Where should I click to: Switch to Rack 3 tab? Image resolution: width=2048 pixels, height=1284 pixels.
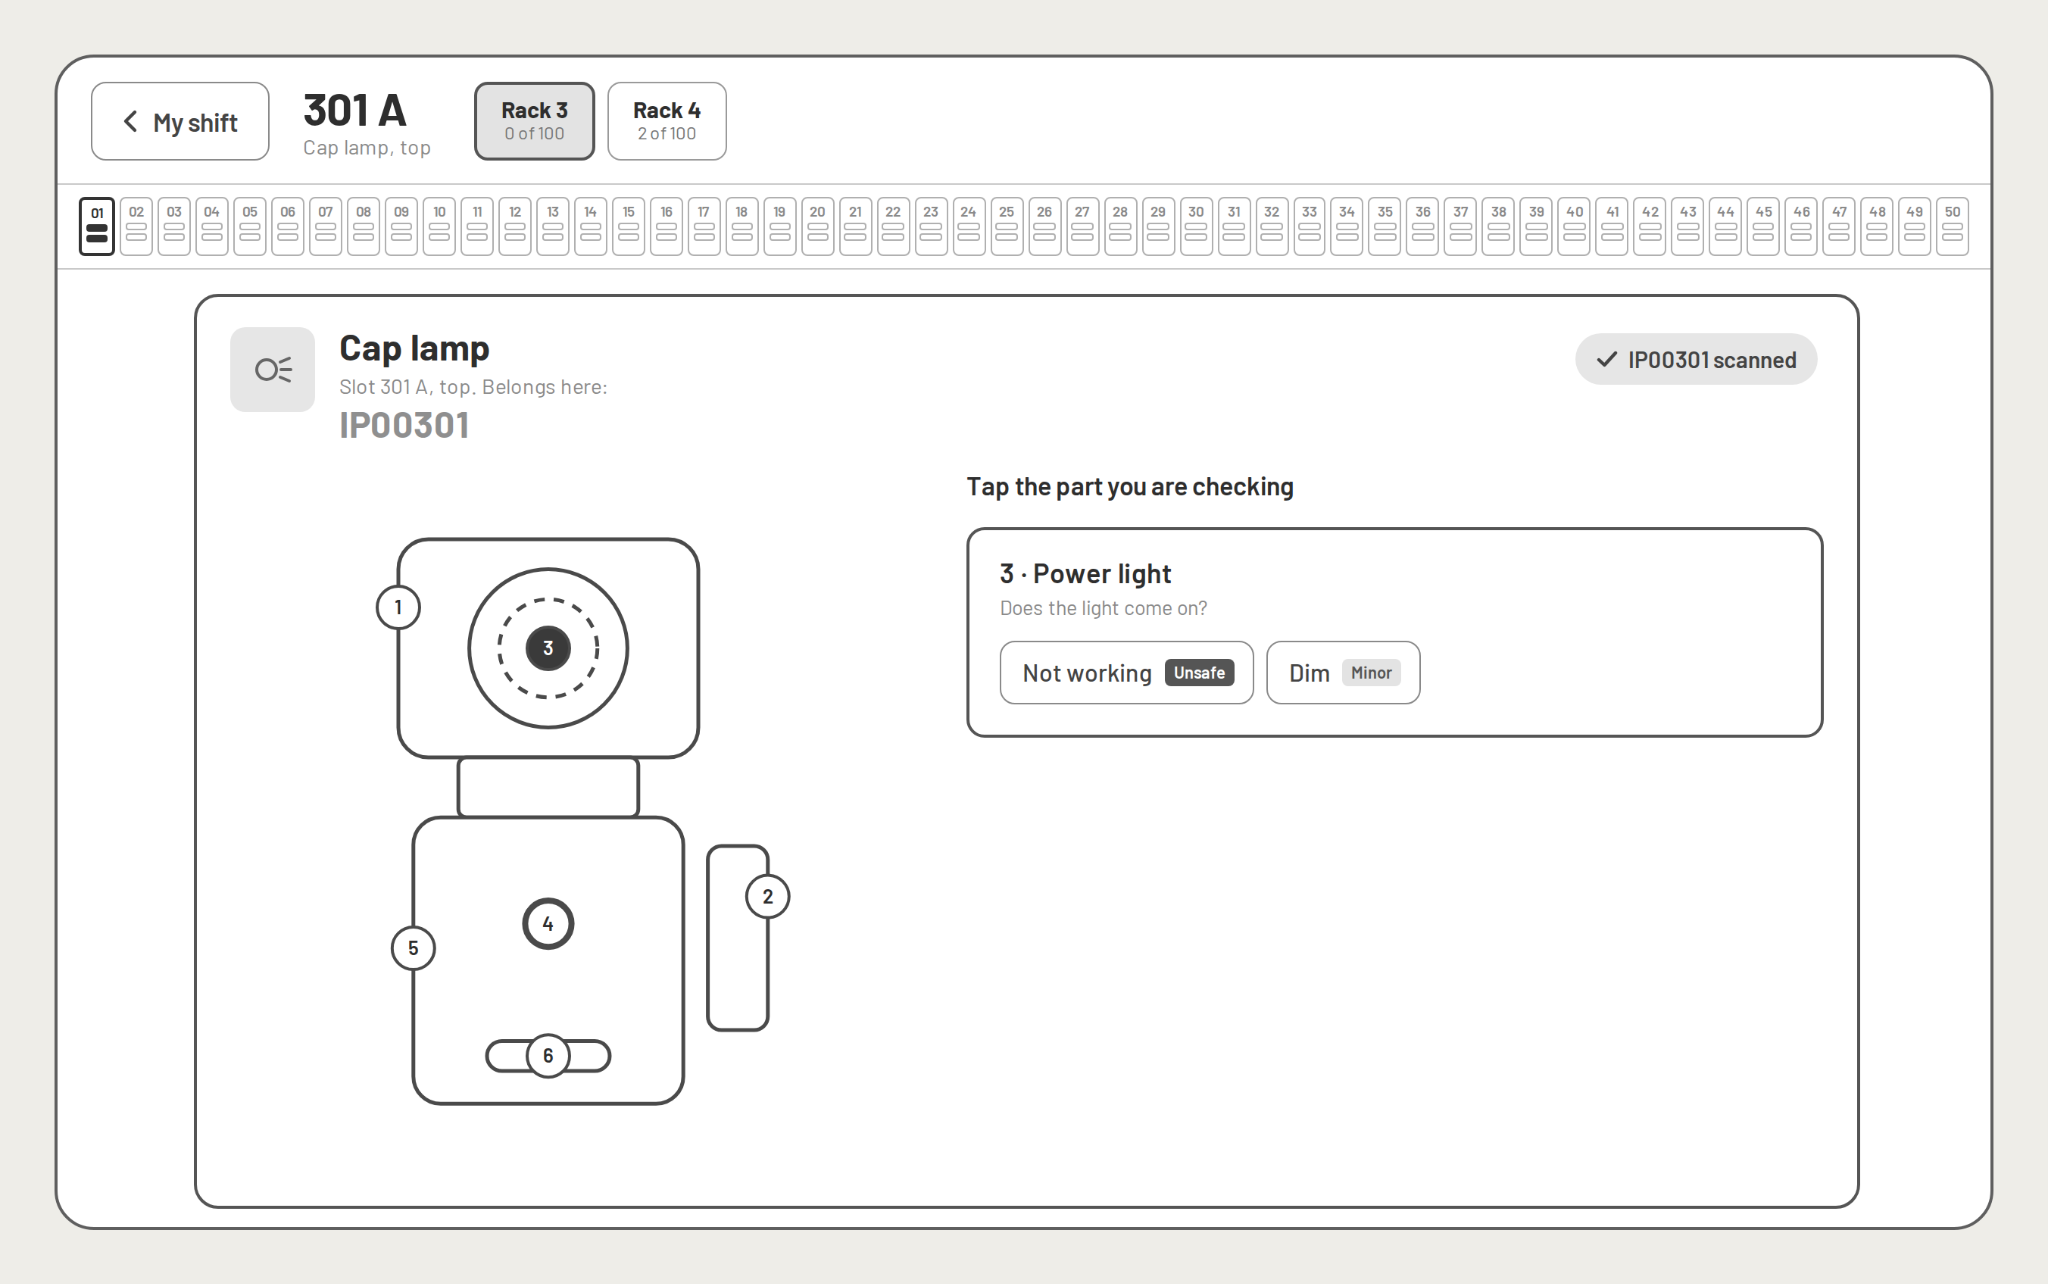[534, 121]
